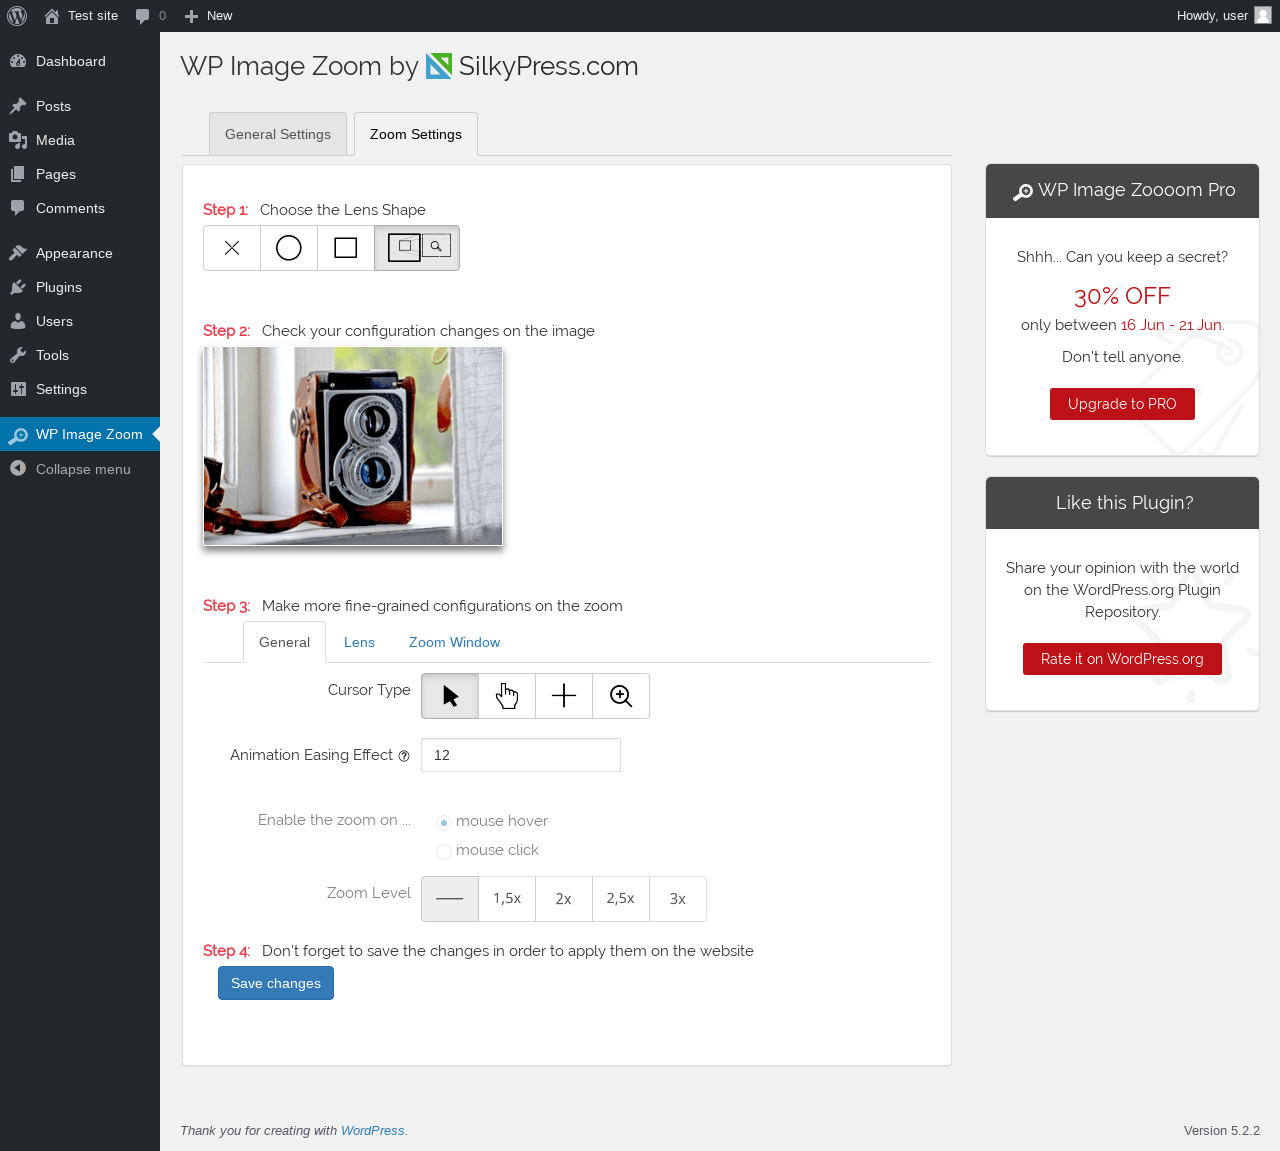Select the pointer hand cursor type
The width and height of the screenshot is (1280, 1151).
coord(507,696)
